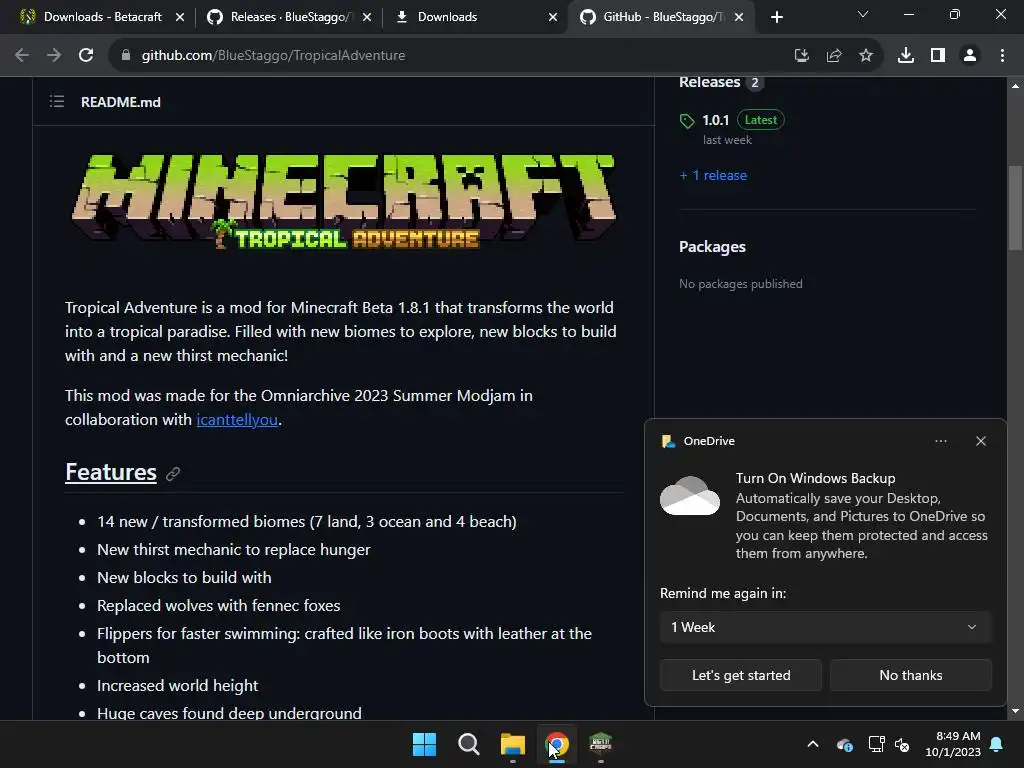Click the site lock icon in address bar
Screen dimensions: 1024x768
click(x=126, y=56)
